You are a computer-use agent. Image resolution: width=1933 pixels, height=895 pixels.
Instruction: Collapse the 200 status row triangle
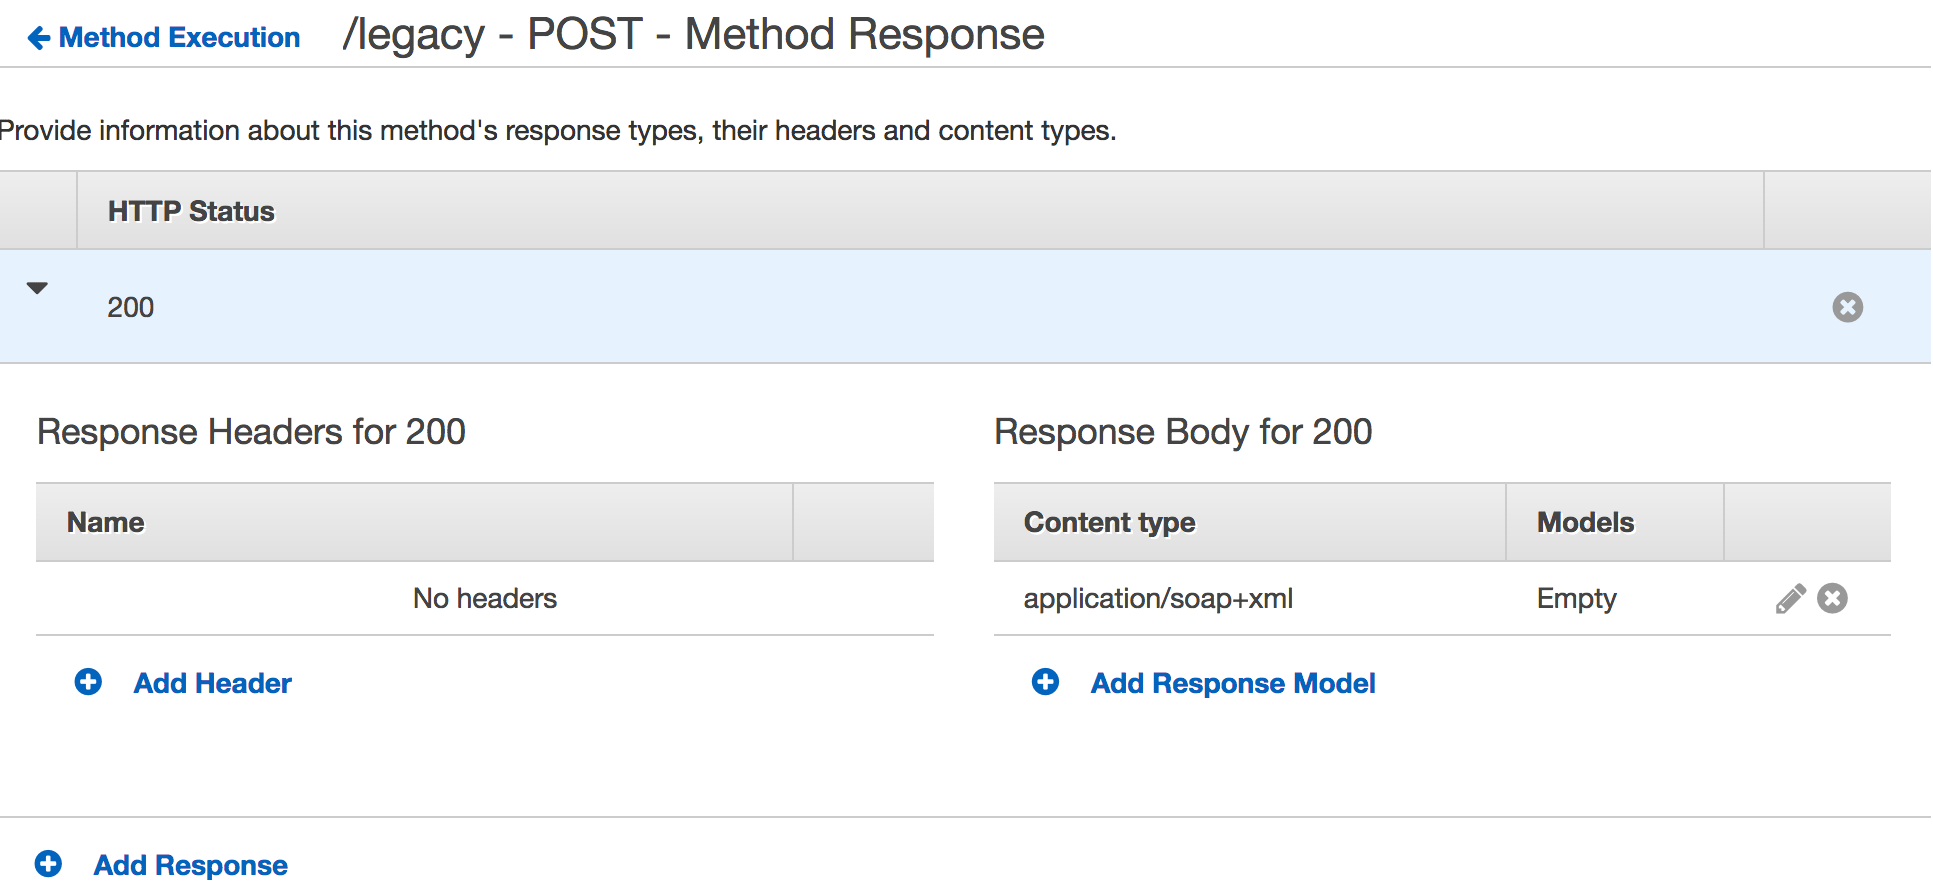click(x=37, y=288)
